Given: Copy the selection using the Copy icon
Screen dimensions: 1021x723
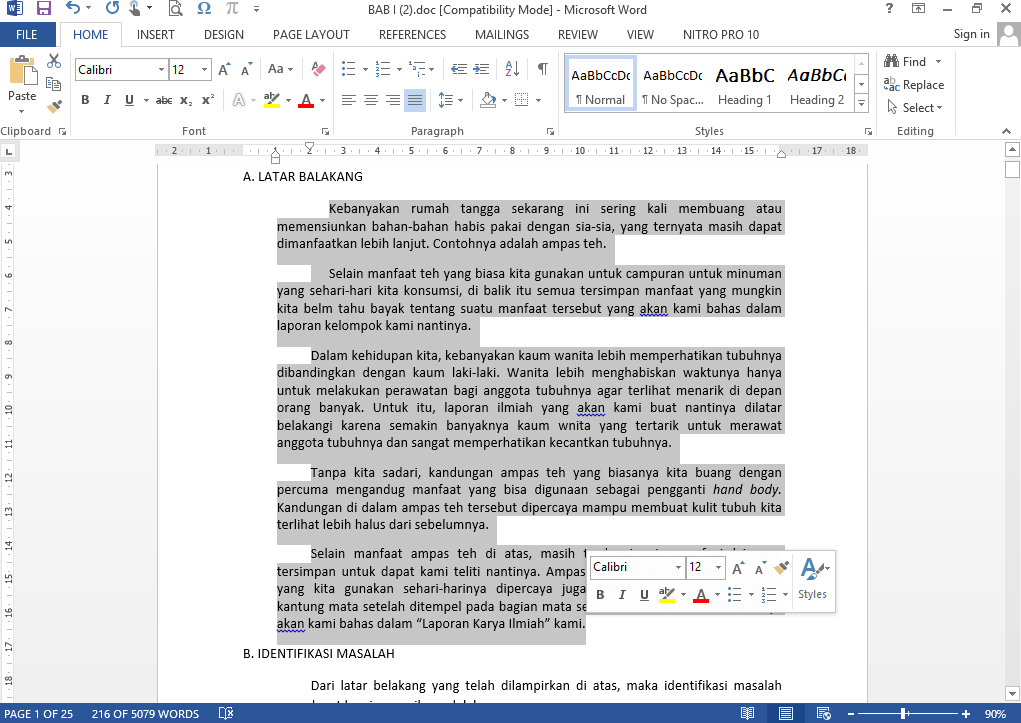Looking at the screenshot, I should point(54,83).
